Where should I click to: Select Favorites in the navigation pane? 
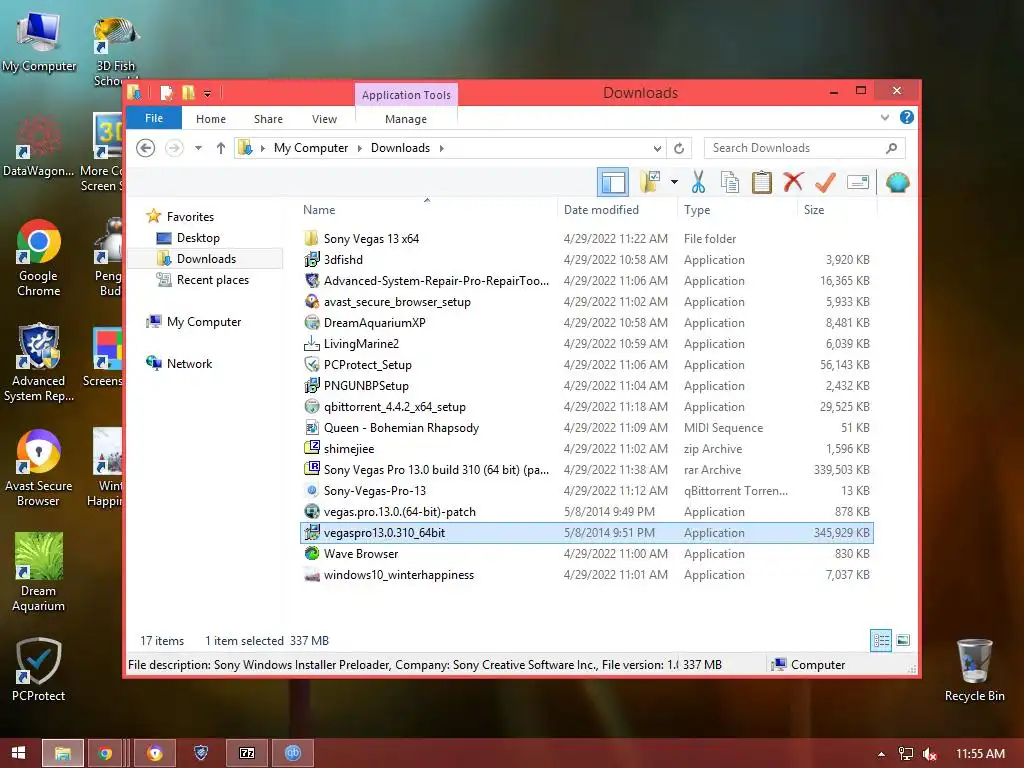(190, 217)
